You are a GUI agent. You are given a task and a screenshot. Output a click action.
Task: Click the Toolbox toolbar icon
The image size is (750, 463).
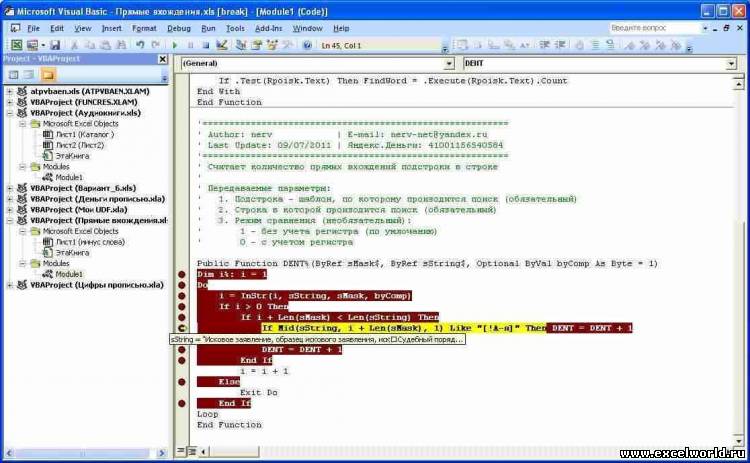pyautogui.click(x=288, y=45)
